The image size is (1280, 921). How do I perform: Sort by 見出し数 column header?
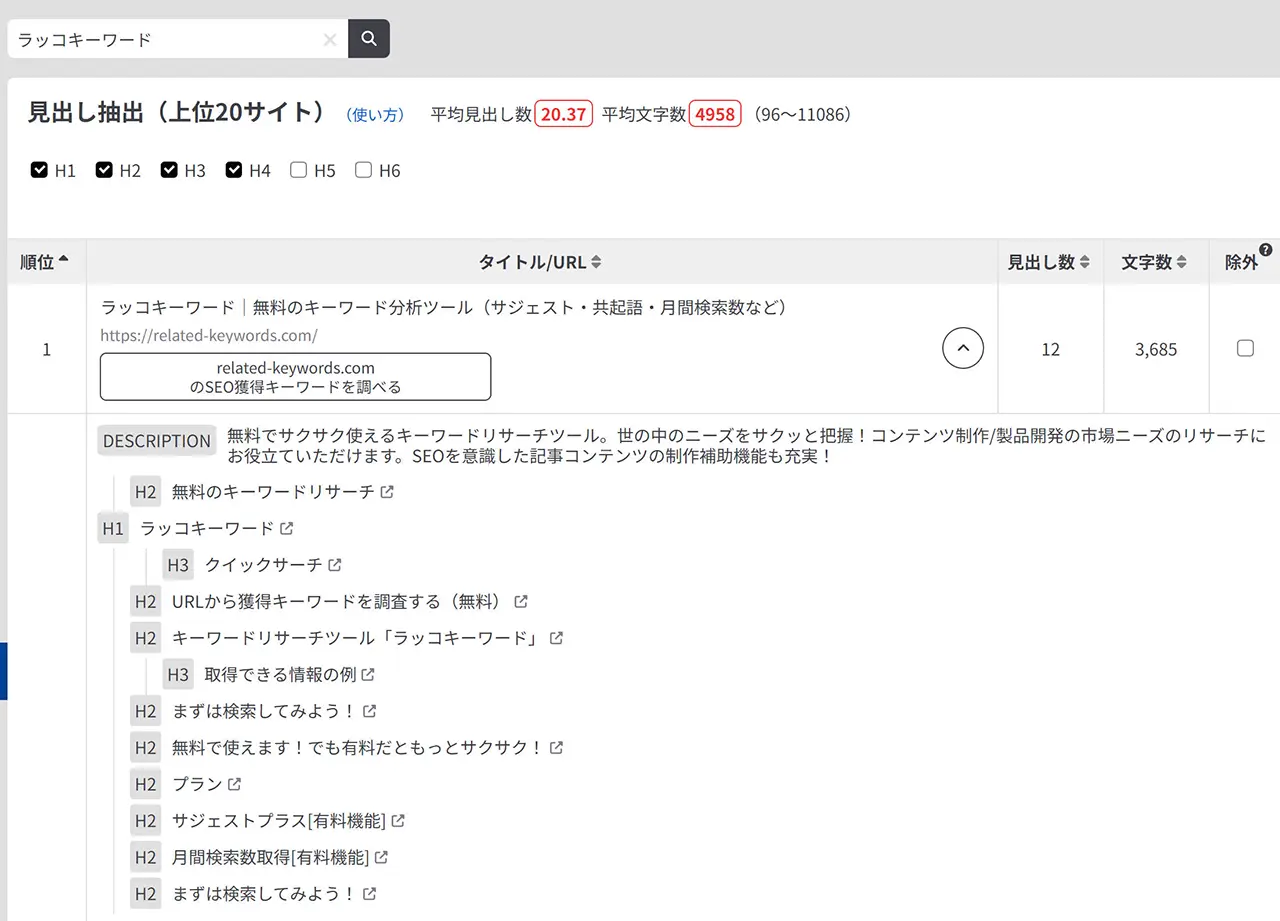[1050, 262]
